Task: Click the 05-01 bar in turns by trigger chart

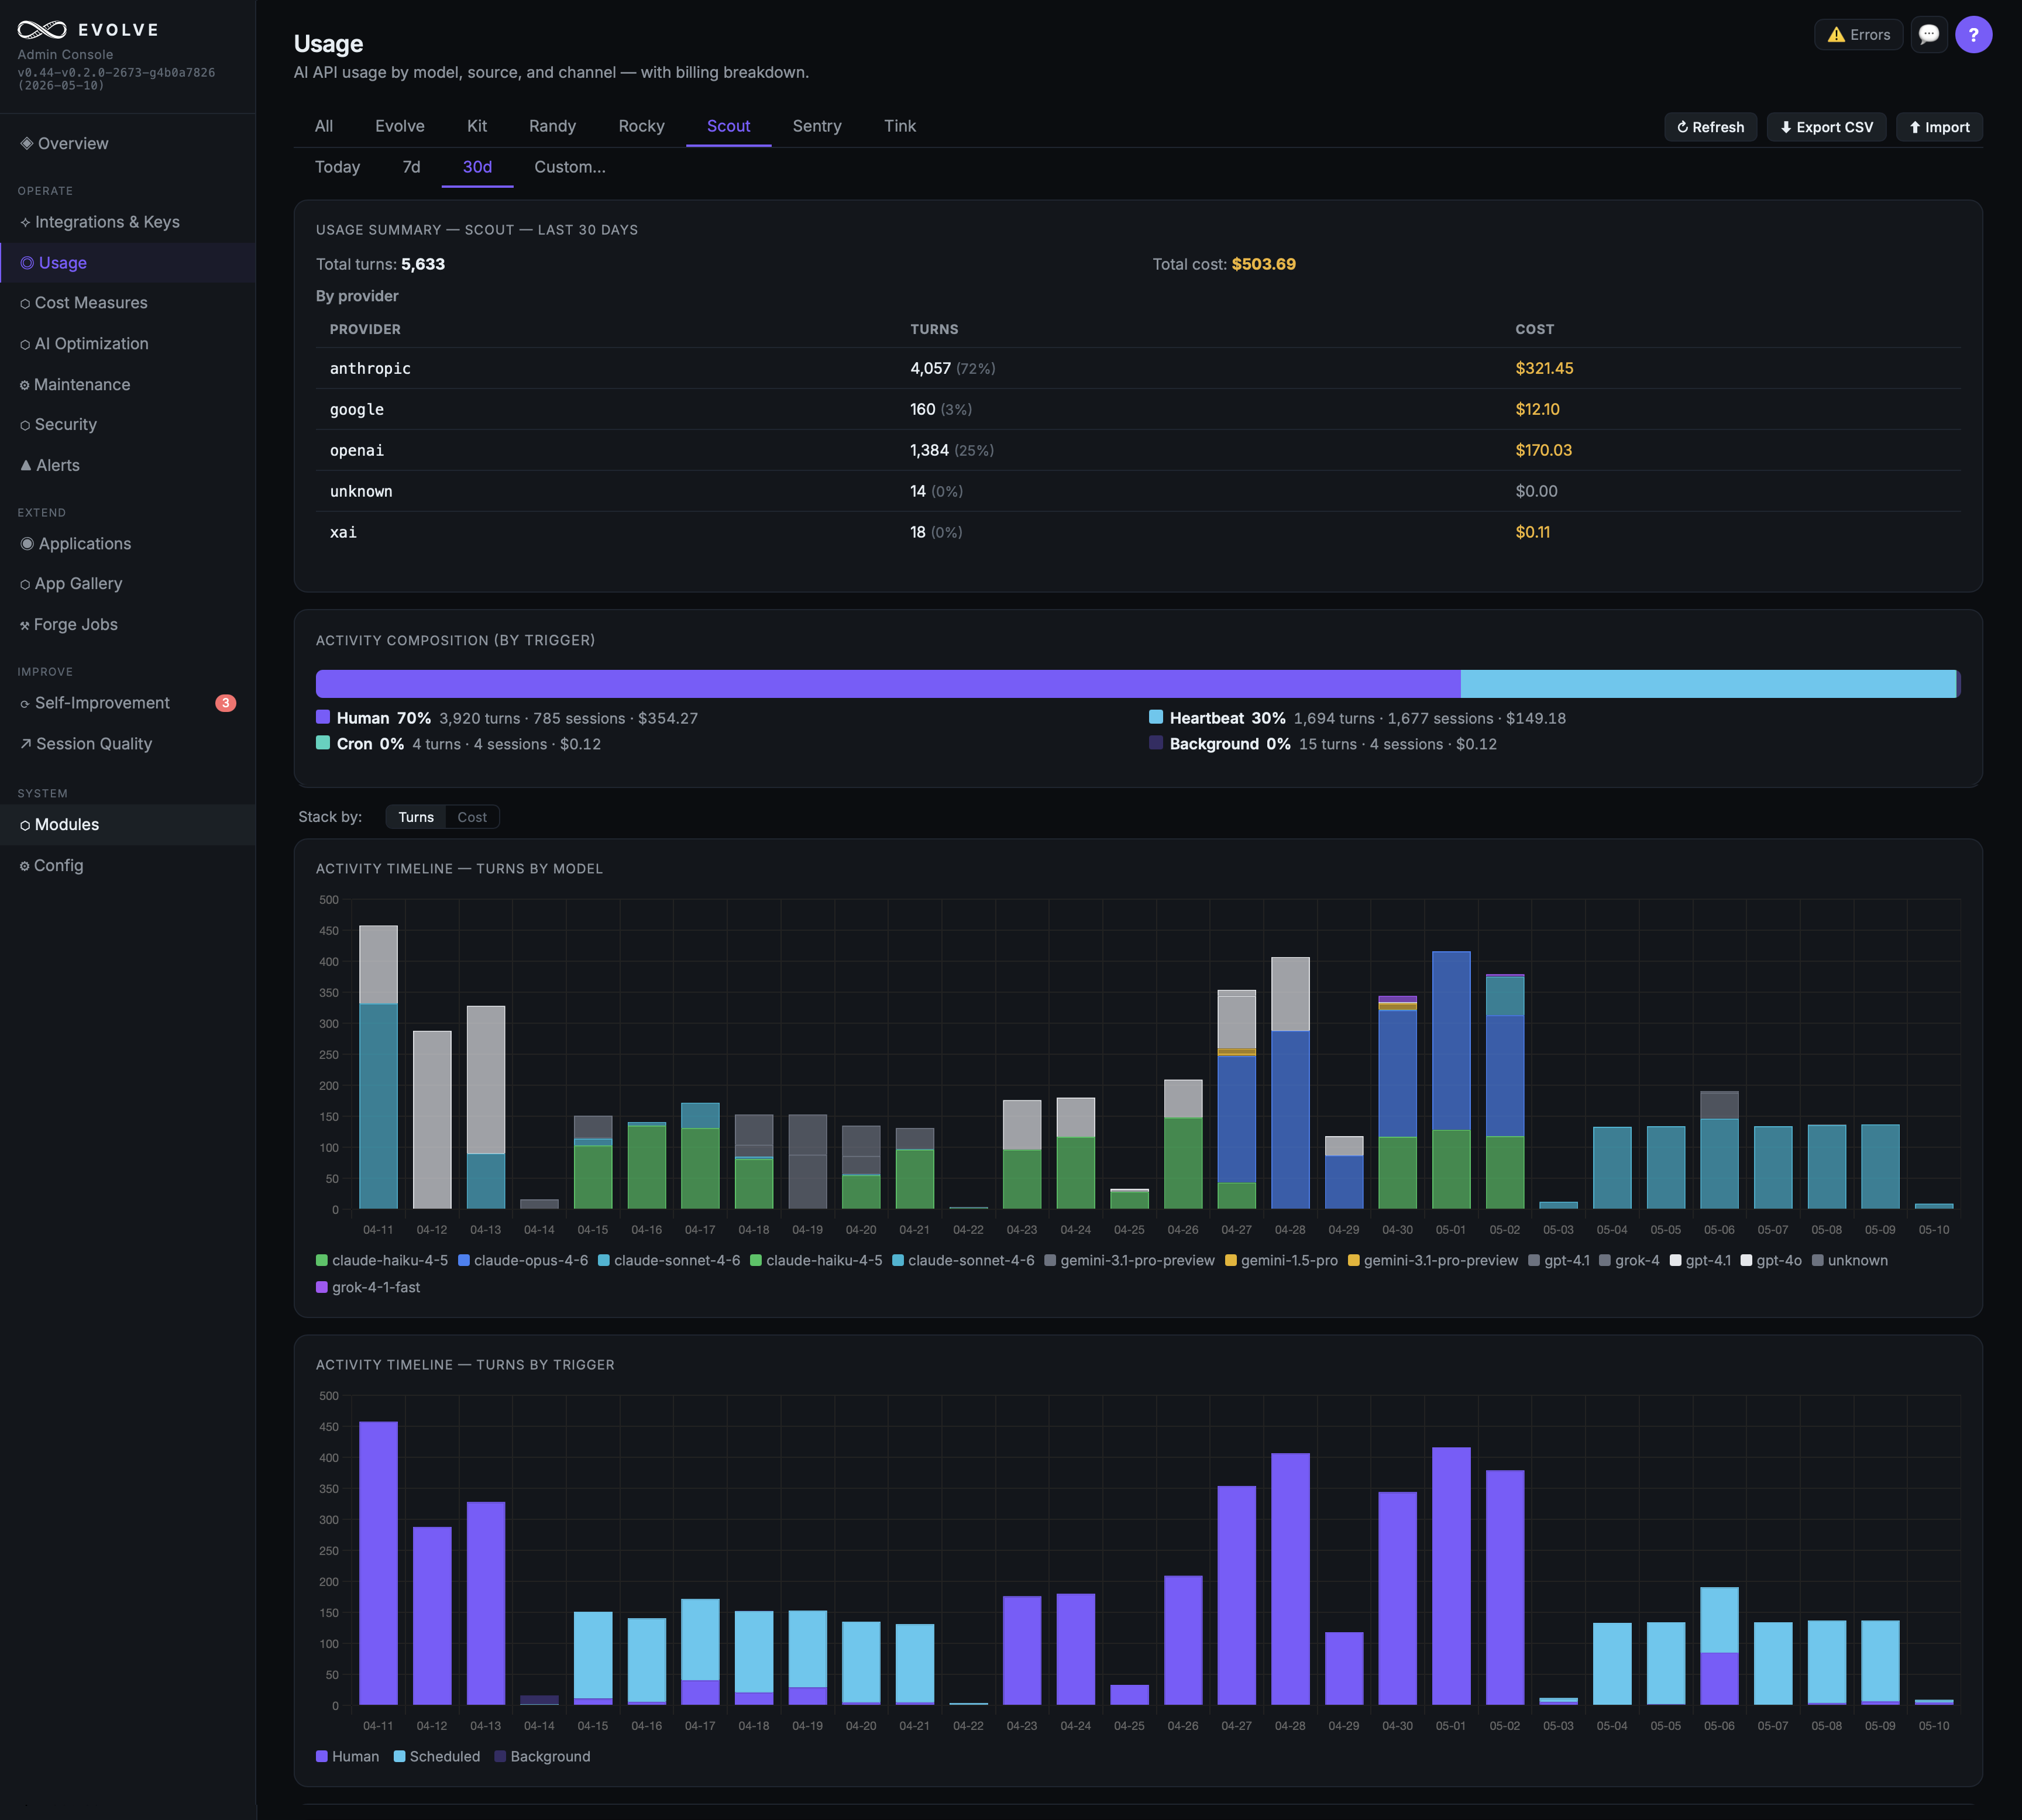Action: pyautogui.click(x=1451, y=1576)
